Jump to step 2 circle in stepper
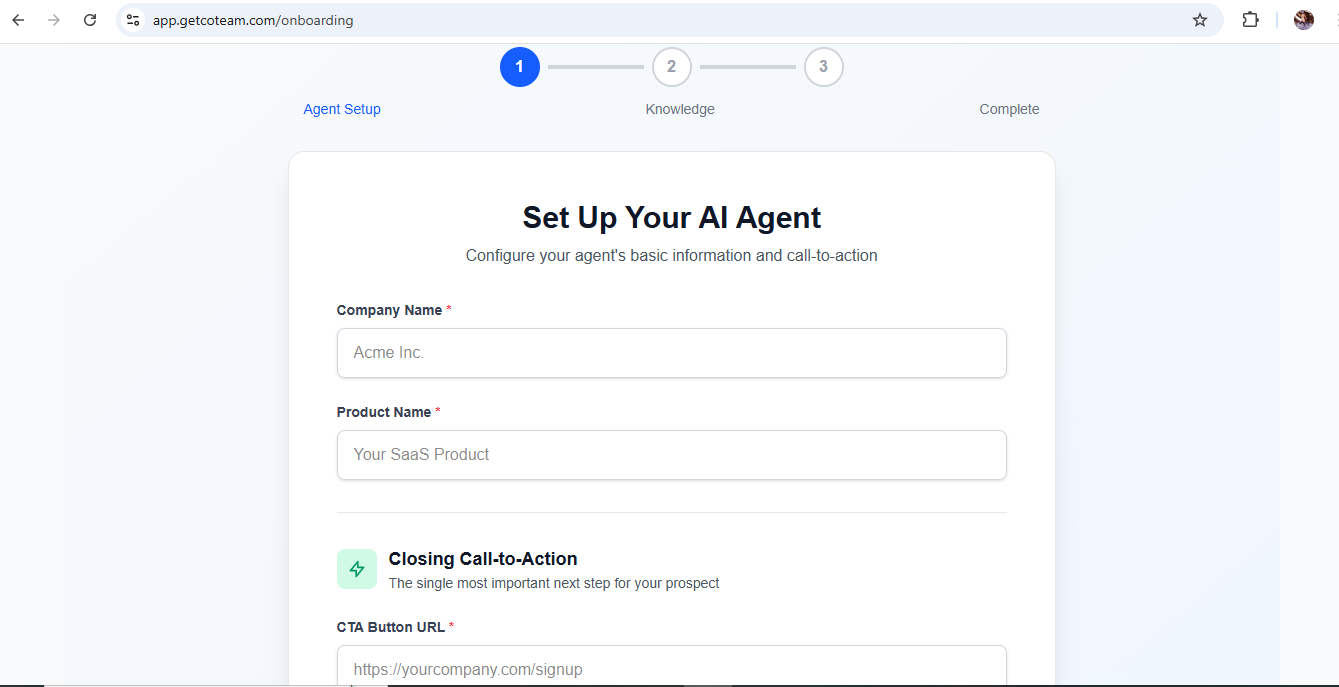The width and height of the screenshot is (1339, 687). click(672, 67)
